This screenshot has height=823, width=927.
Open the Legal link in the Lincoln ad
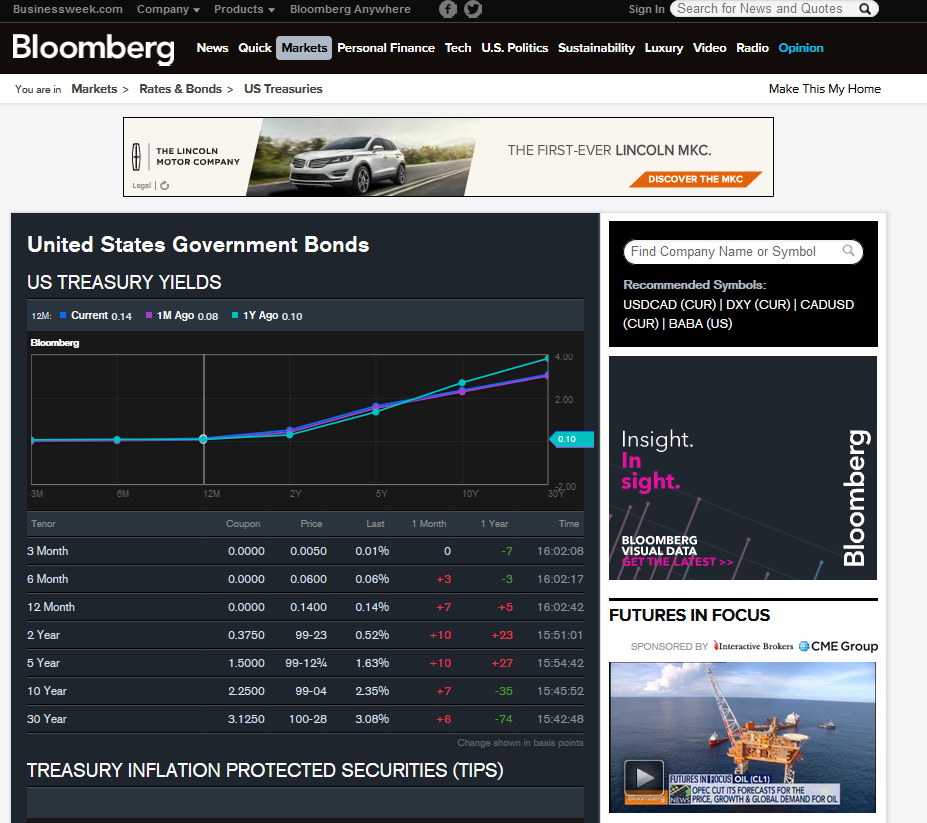pos(141,186)
